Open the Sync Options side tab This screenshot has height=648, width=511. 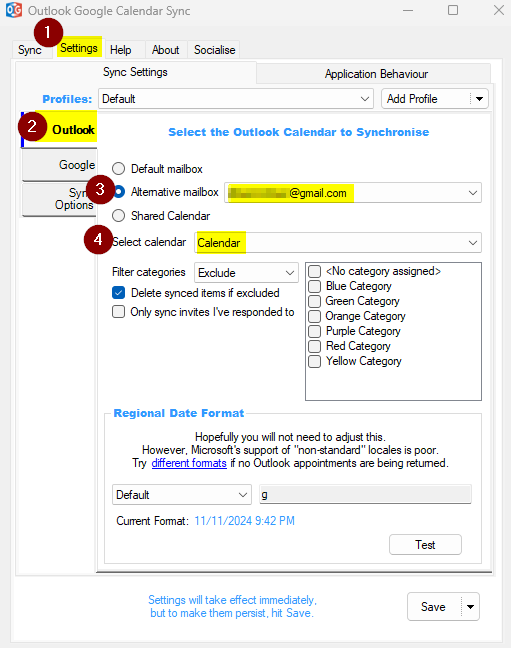point(60,199)
